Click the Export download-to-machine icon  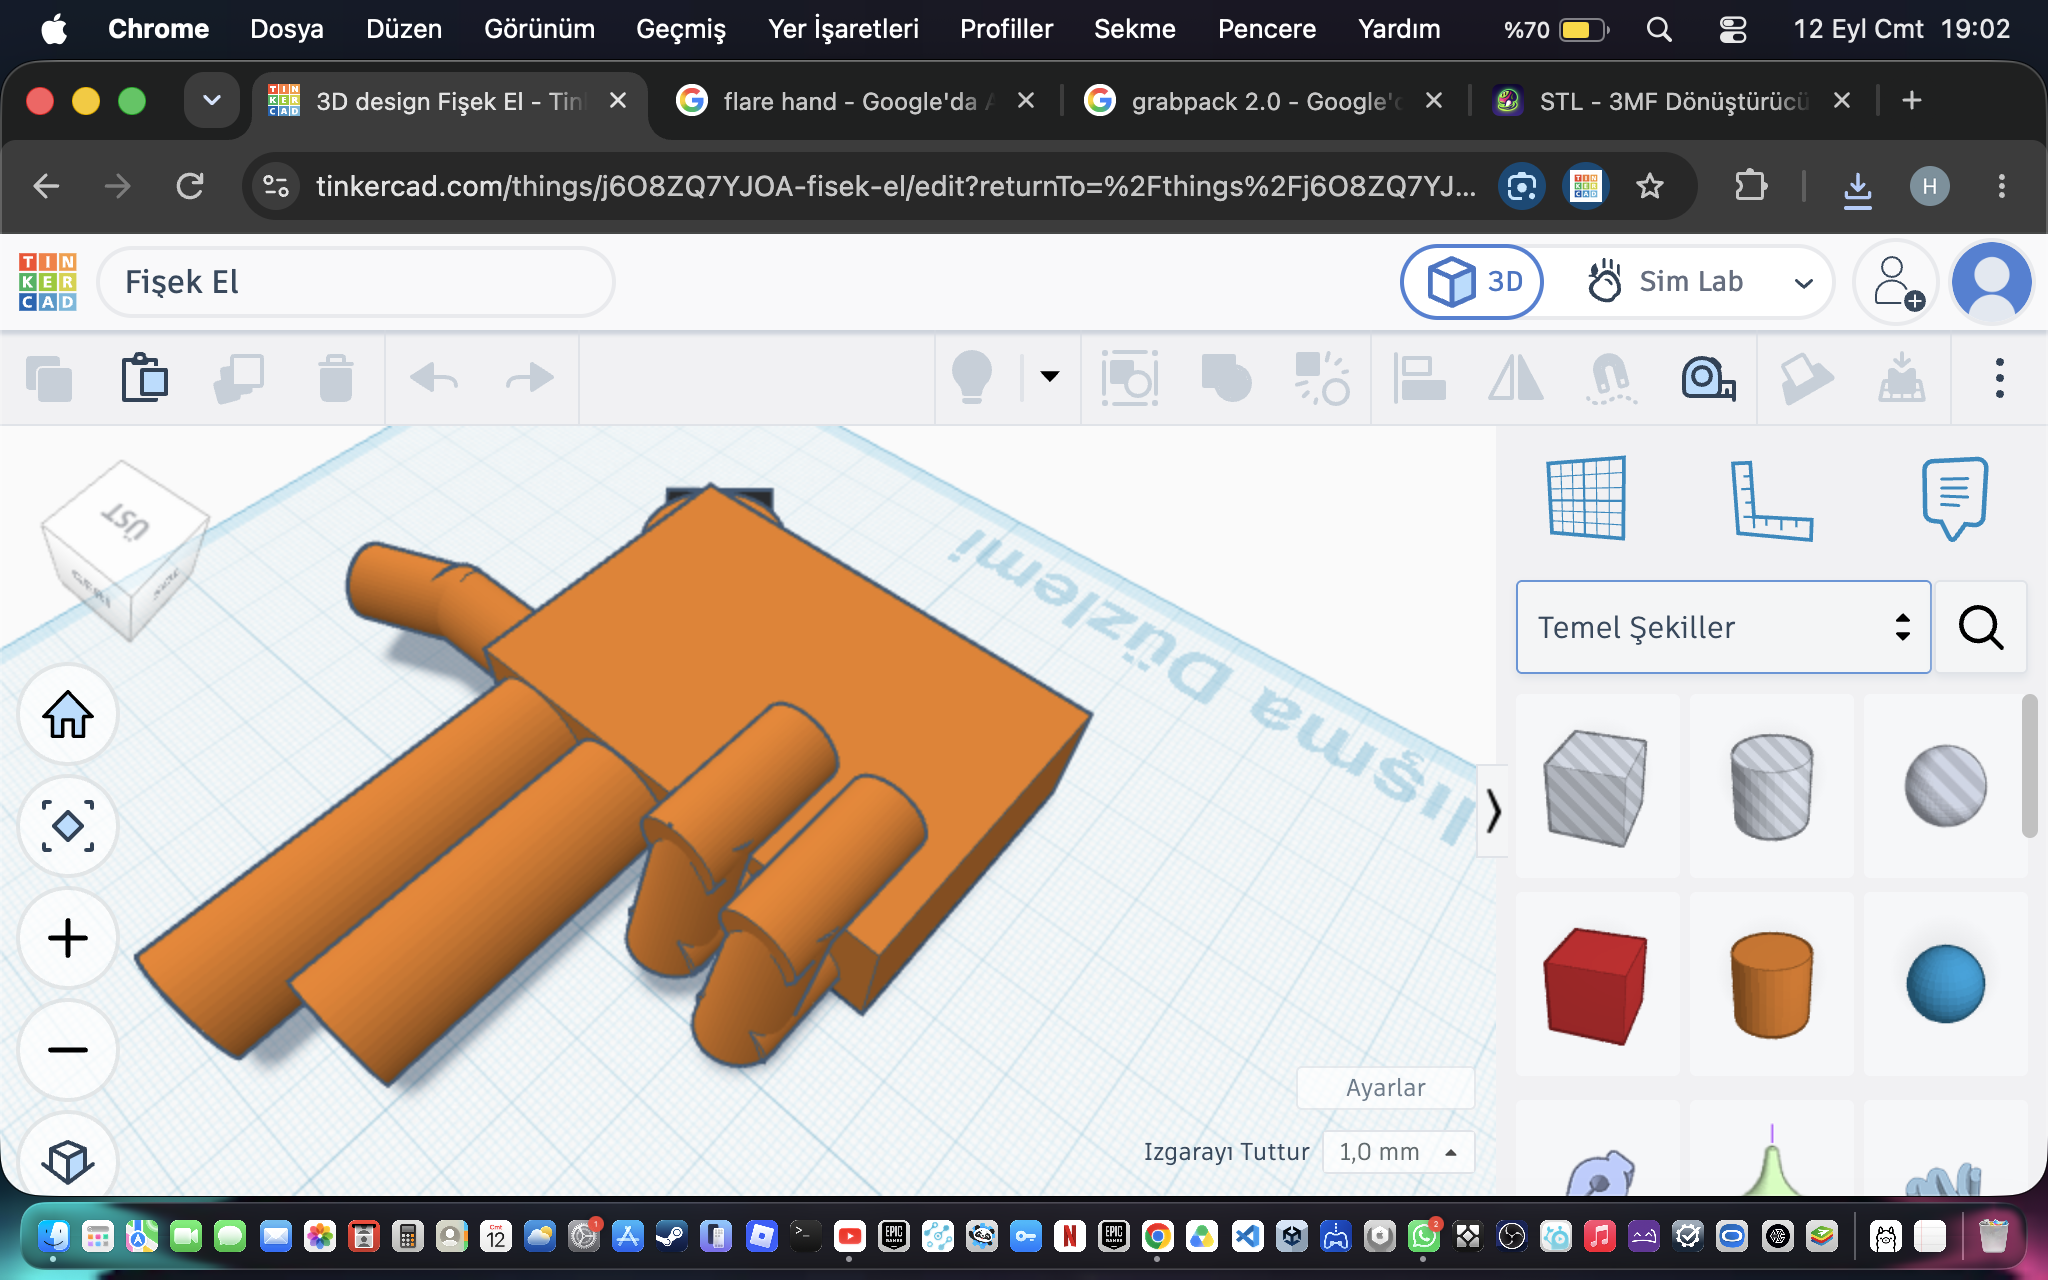[x=1901, y=378]
